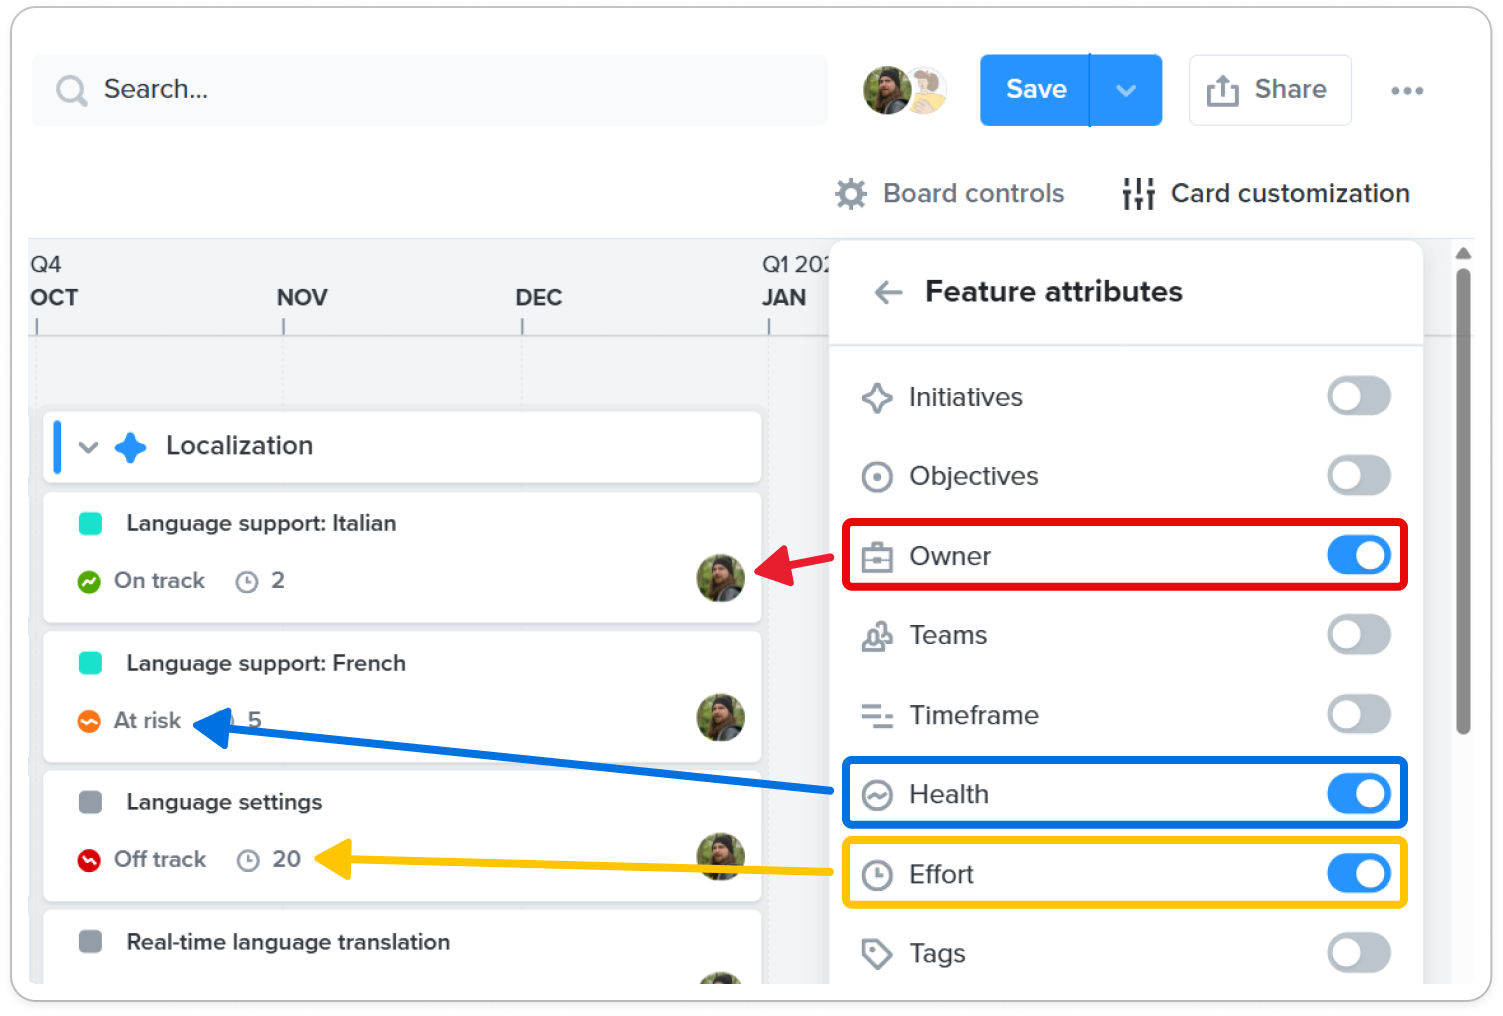Open Board controls menu
Screen dimensions: 1503x1016
(950, 193)
